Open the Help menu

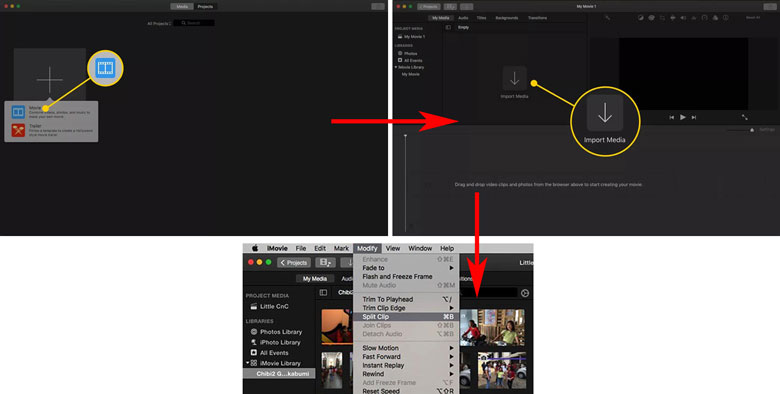[x=447, y=248]
